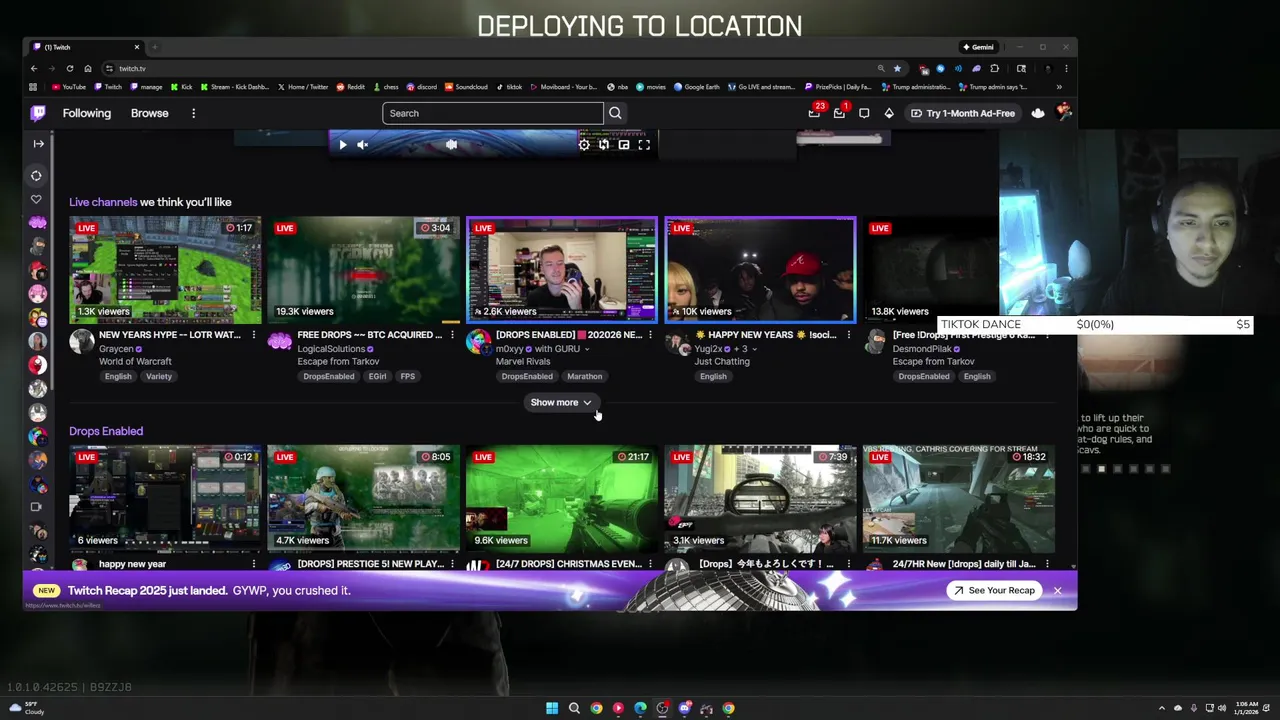Viewport: 1280px width, 720px height.
Task: Open the Gemini button in Chrome
Action: click(x=978, y=47)
